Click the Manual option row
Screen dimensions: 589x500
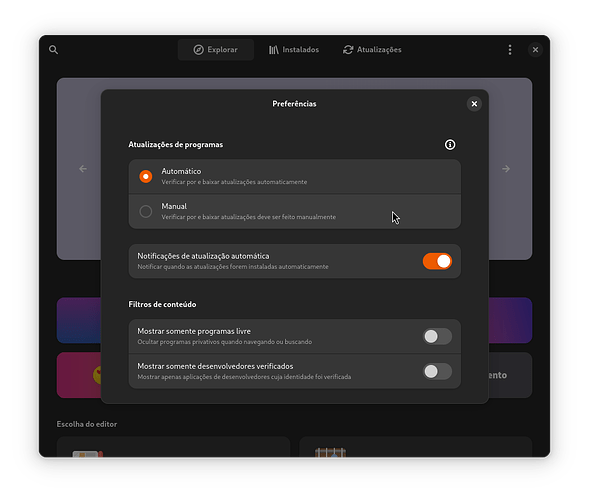294,211
